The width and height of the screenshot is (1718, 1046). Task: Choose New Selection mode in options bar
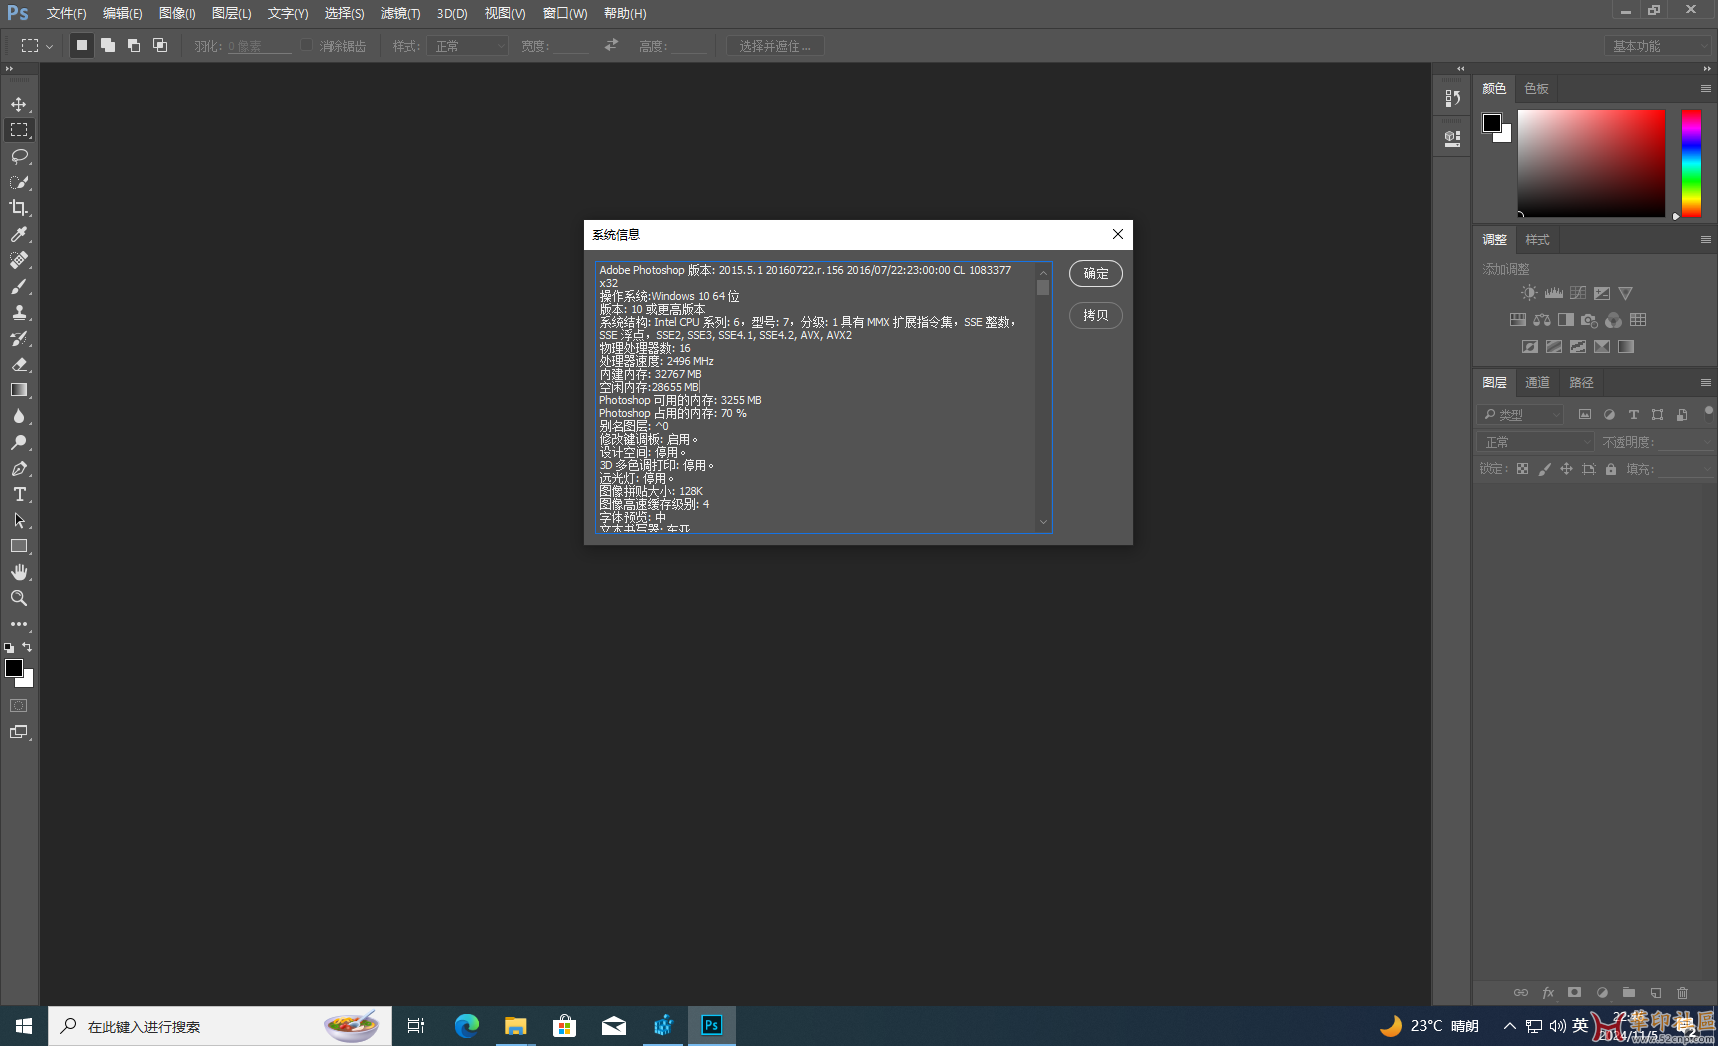[x=82, y=45]
